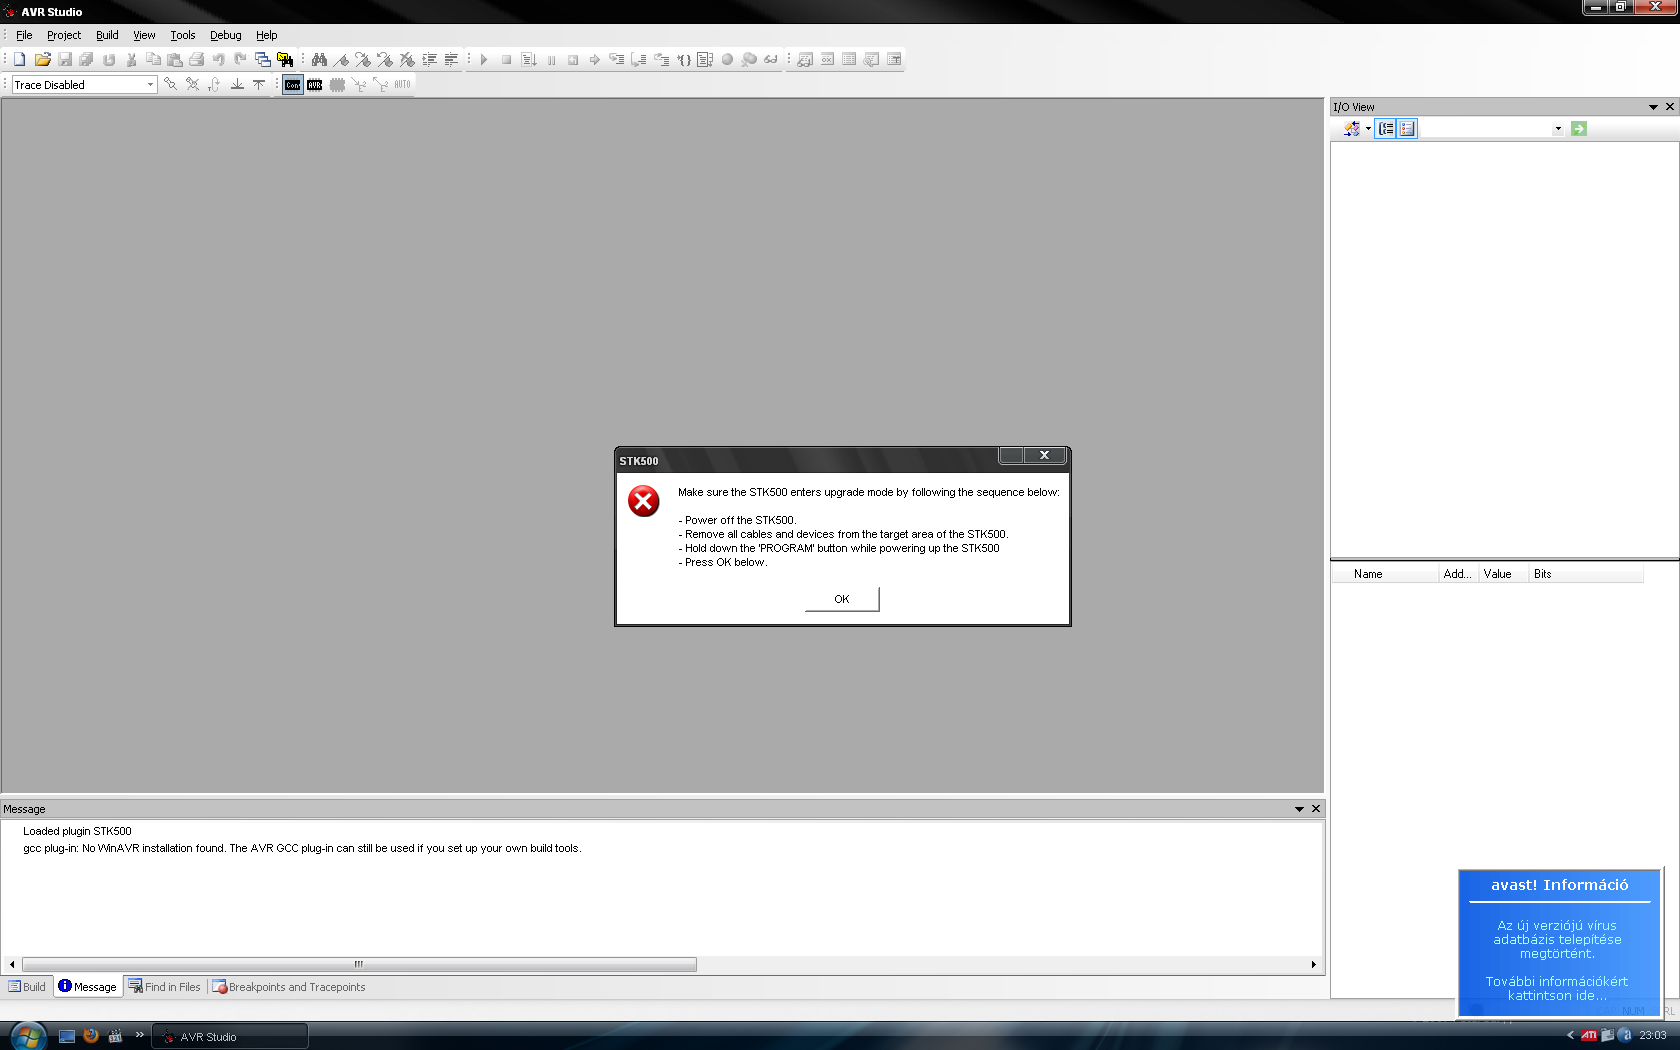Open a file with the folder icon
The height and width of the screenshot is (1050, 1680).
point(42,60)
